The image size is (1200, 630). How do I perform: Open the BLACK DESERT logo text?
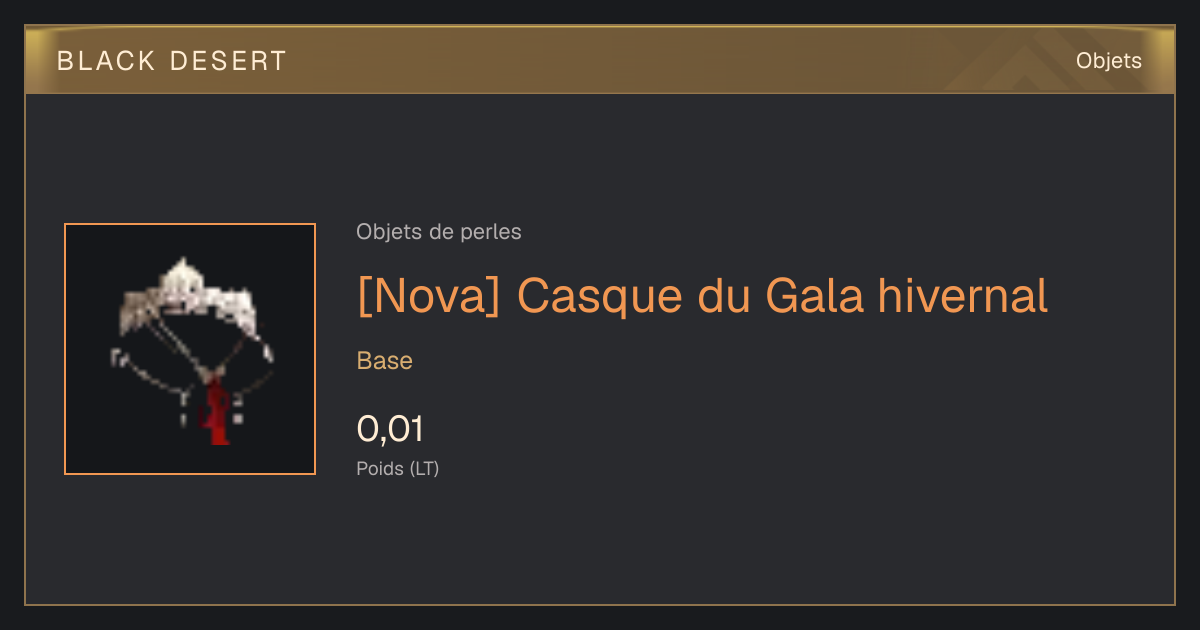pos(172,61)
